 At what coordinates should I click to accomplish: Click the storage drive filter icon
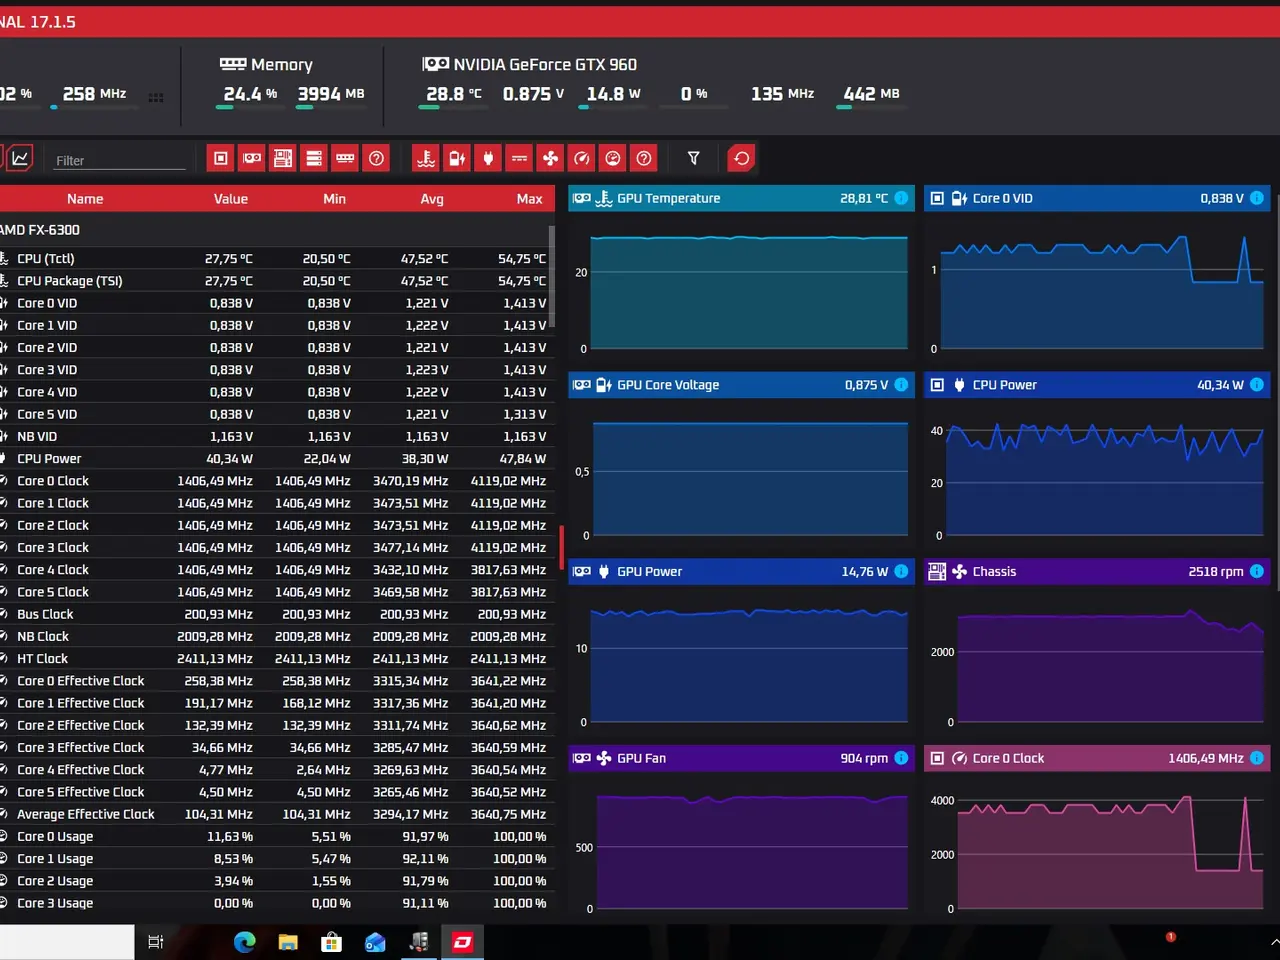314,158
